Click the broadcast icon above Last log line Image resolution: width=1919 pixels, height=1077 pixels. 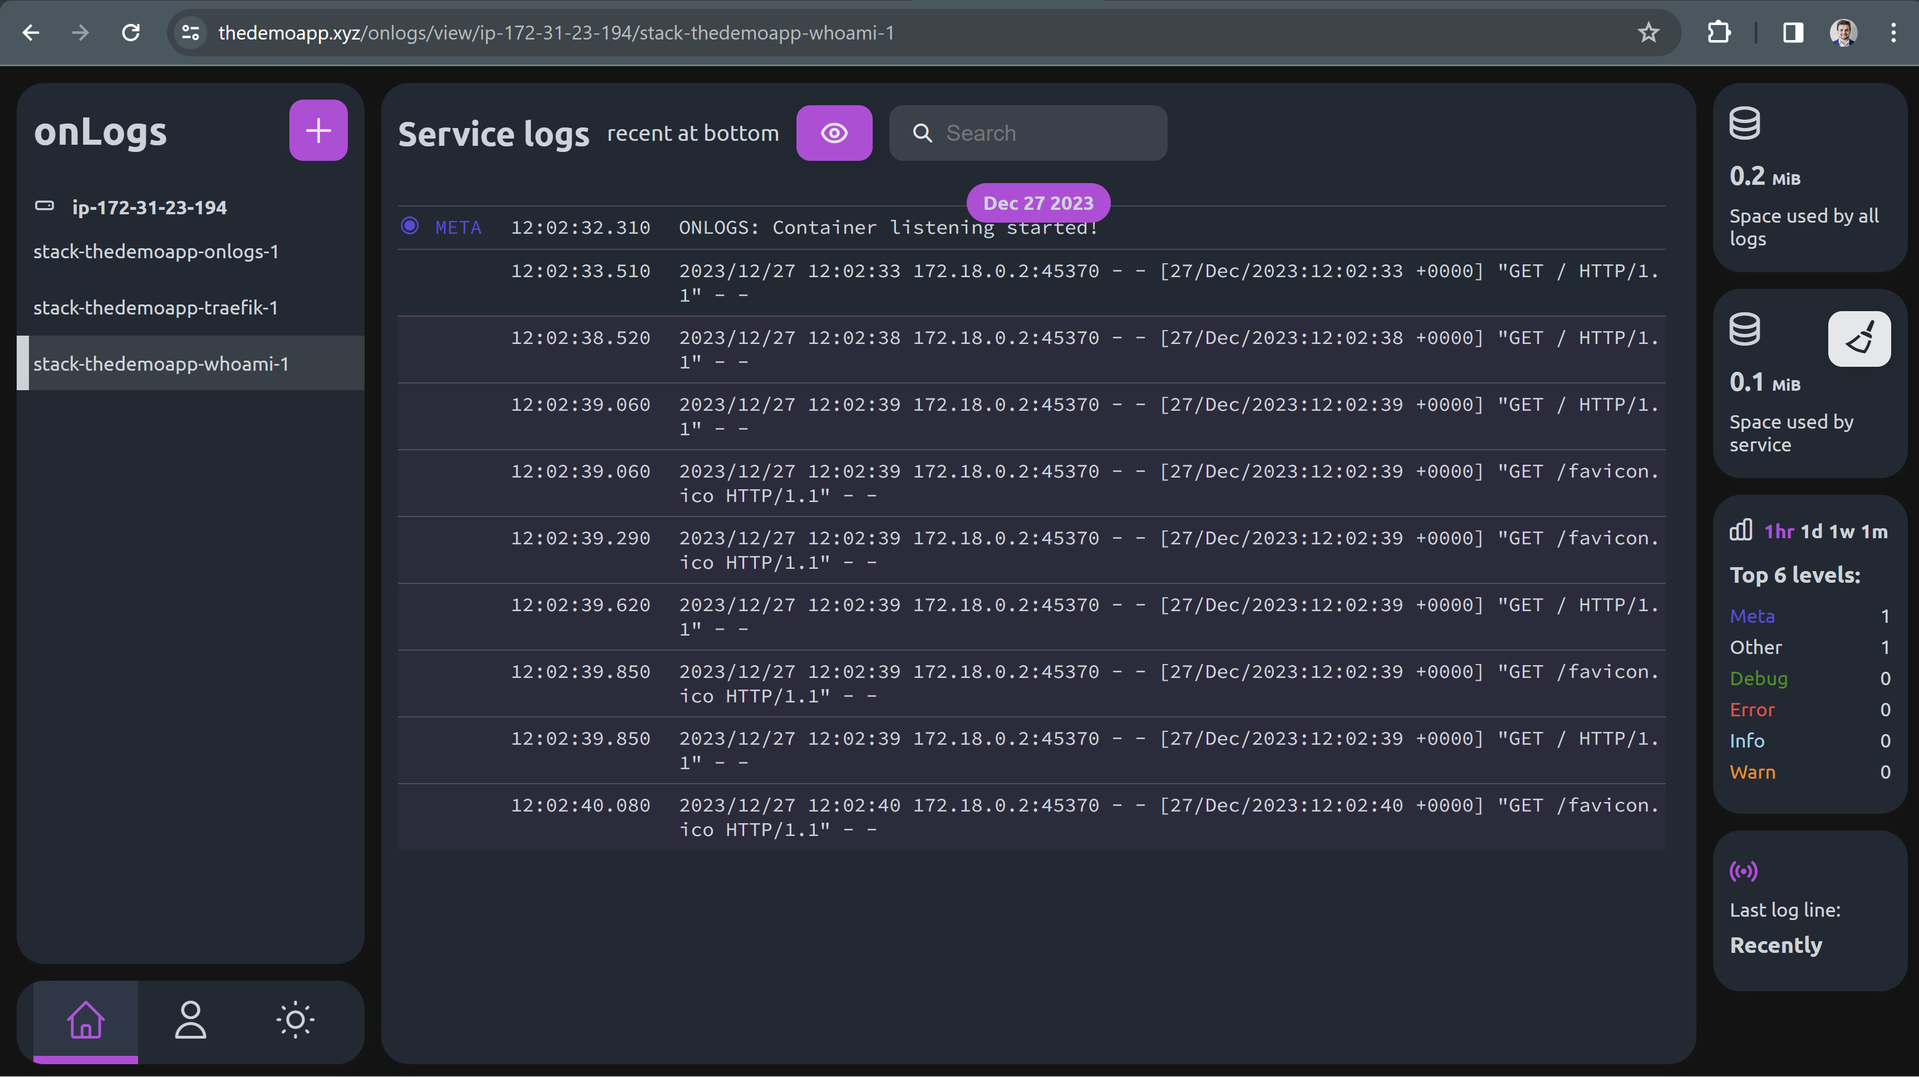[x=1744, y=870]
